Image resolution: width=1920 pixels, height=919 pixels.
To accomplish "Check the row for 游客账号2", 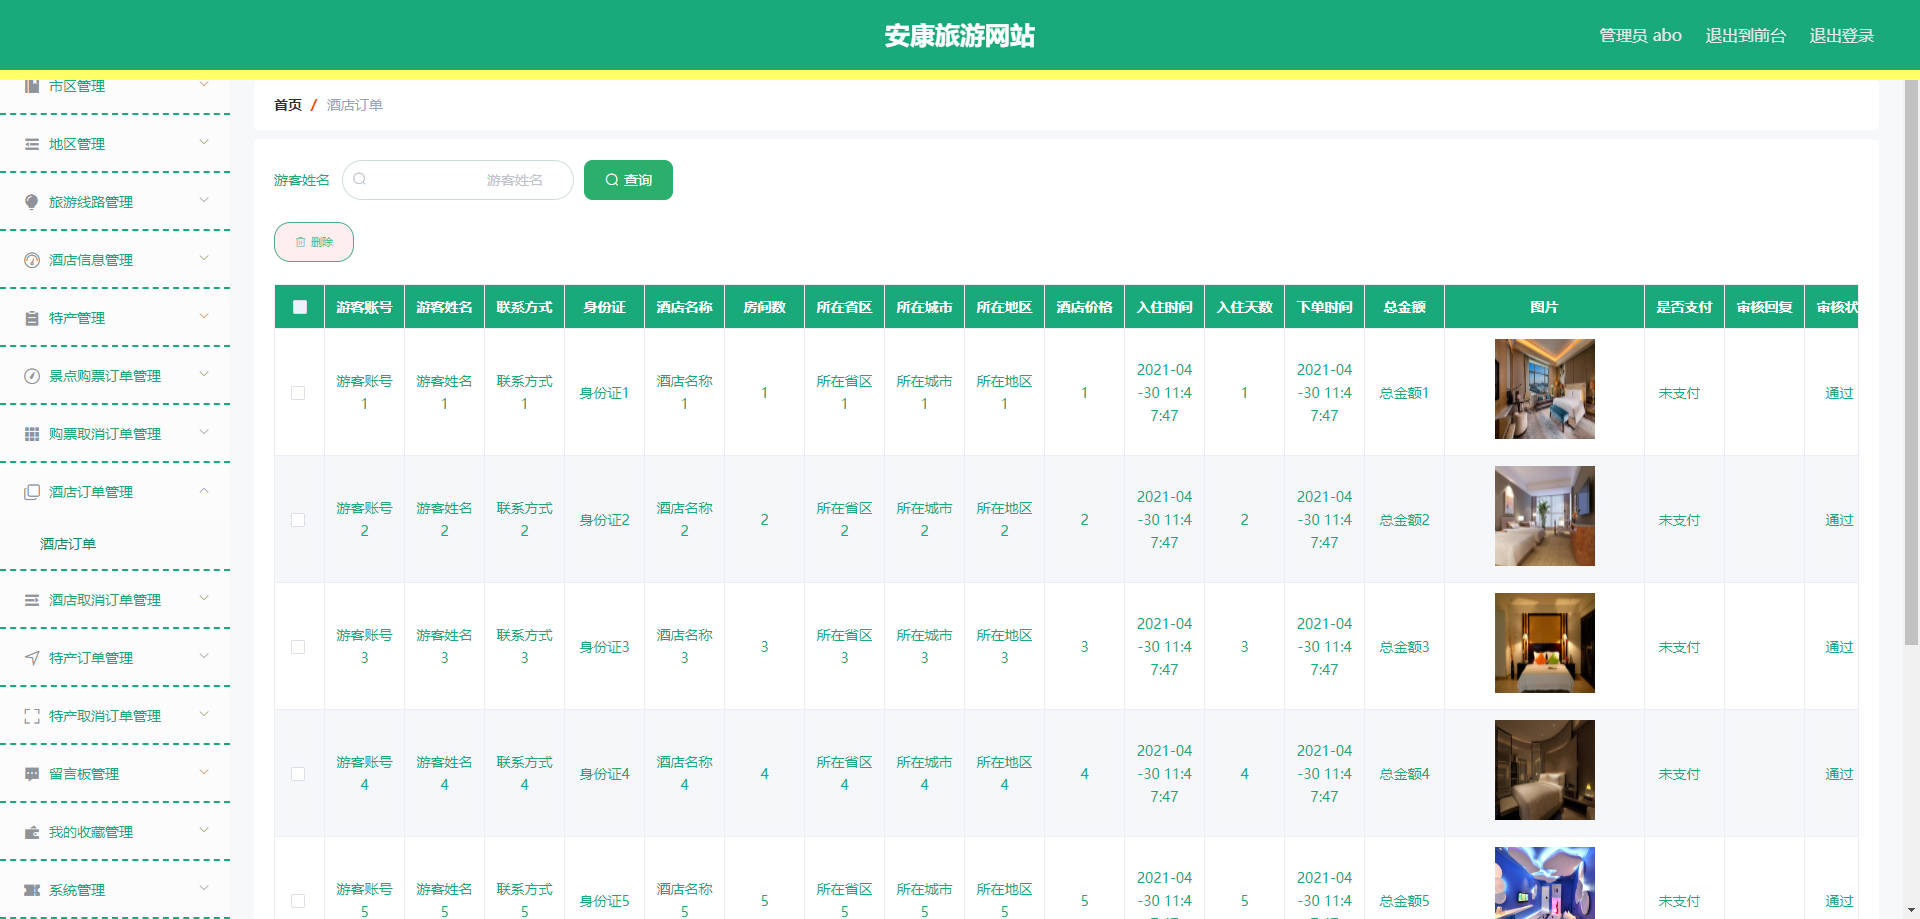I will [298, 520].
